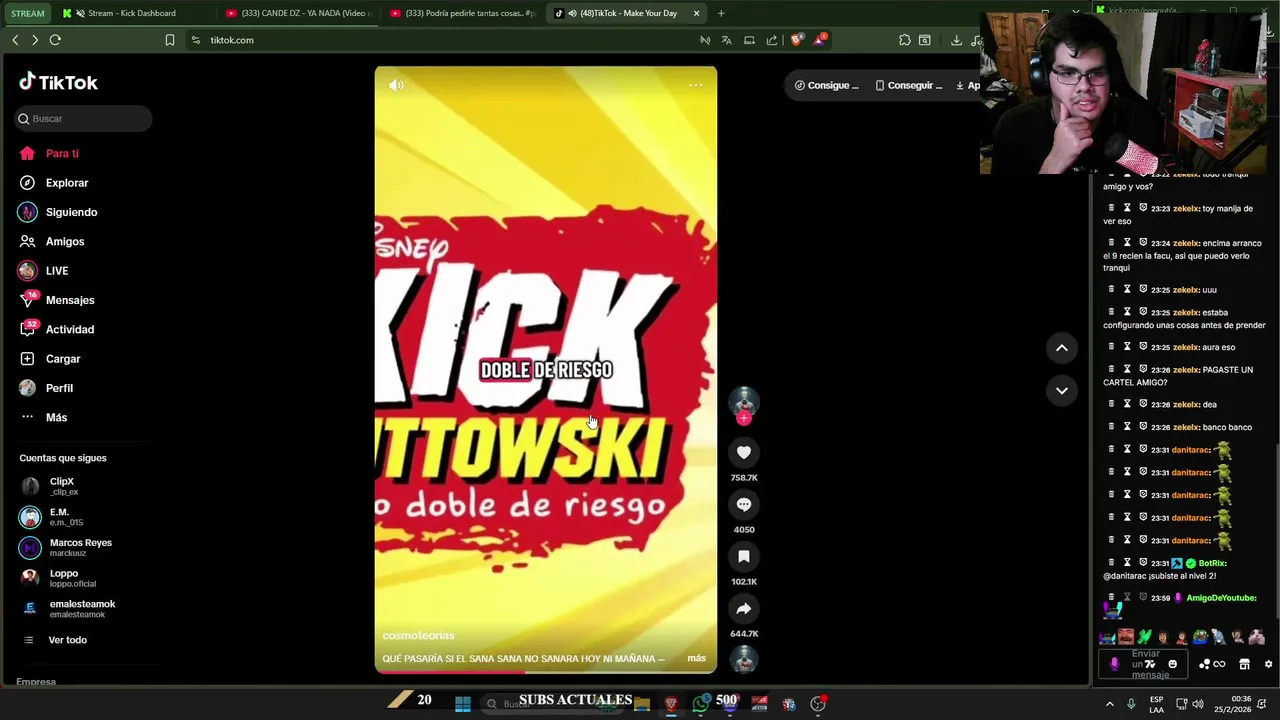This screenshot has width=1280, height=720.
Task: Switch to Stream - Kick Dashboard tab
Action: point(131,13)
